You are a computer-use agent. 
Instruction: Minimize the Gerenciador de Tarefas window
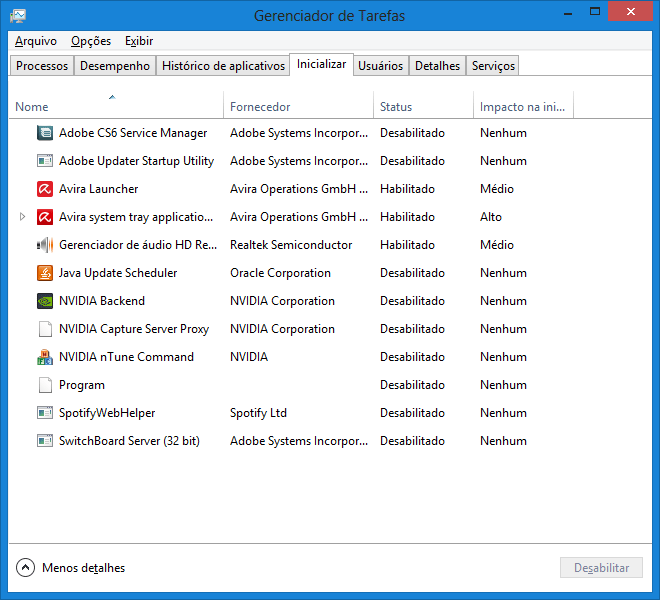click(x=568, y=12)
